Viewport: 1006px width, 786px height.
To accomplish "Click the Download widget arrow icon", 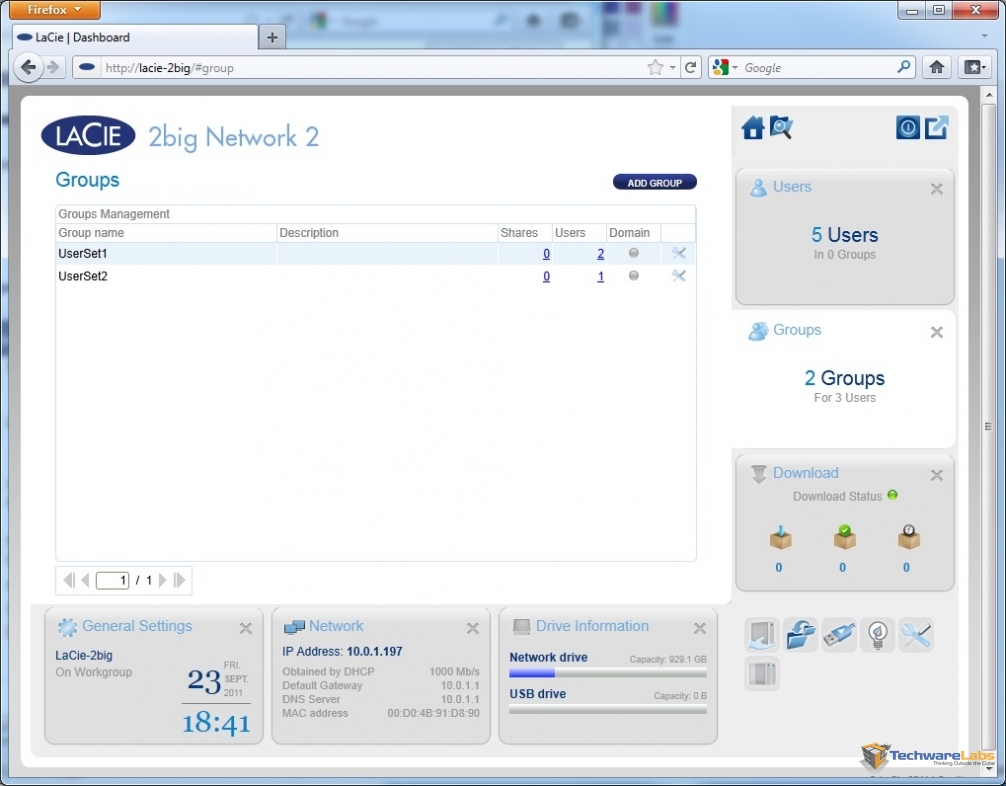I will [x=758, y=474].
